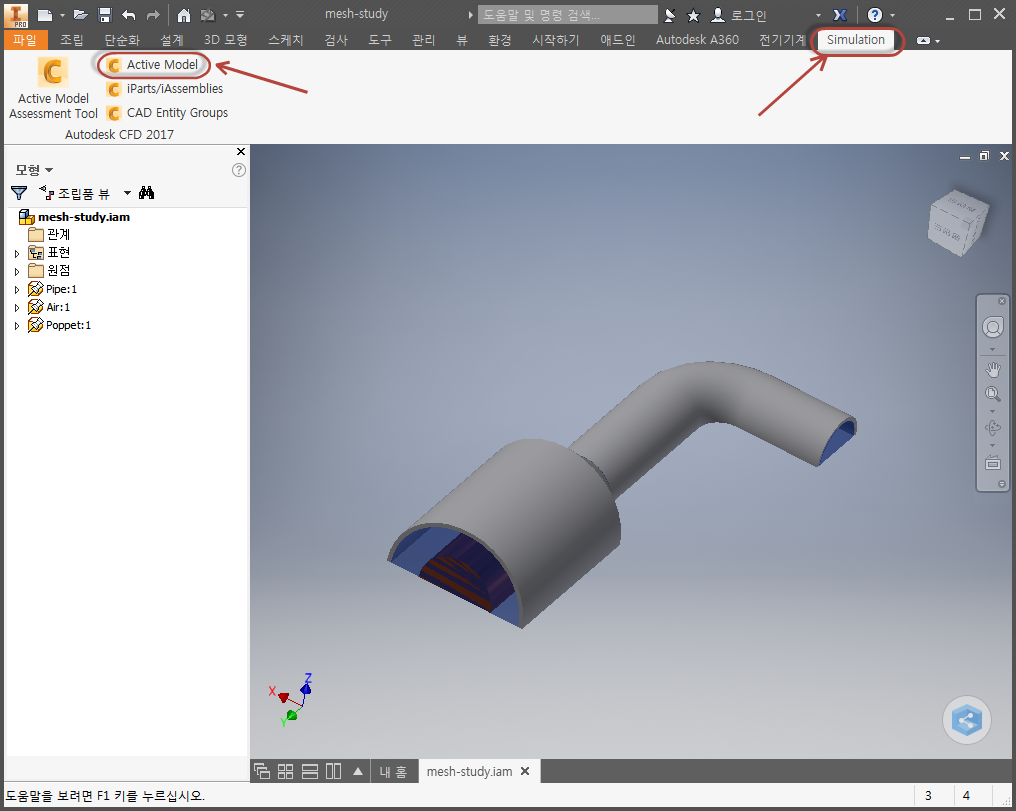Click the Undo arrow icon

(x=129, y=15)
